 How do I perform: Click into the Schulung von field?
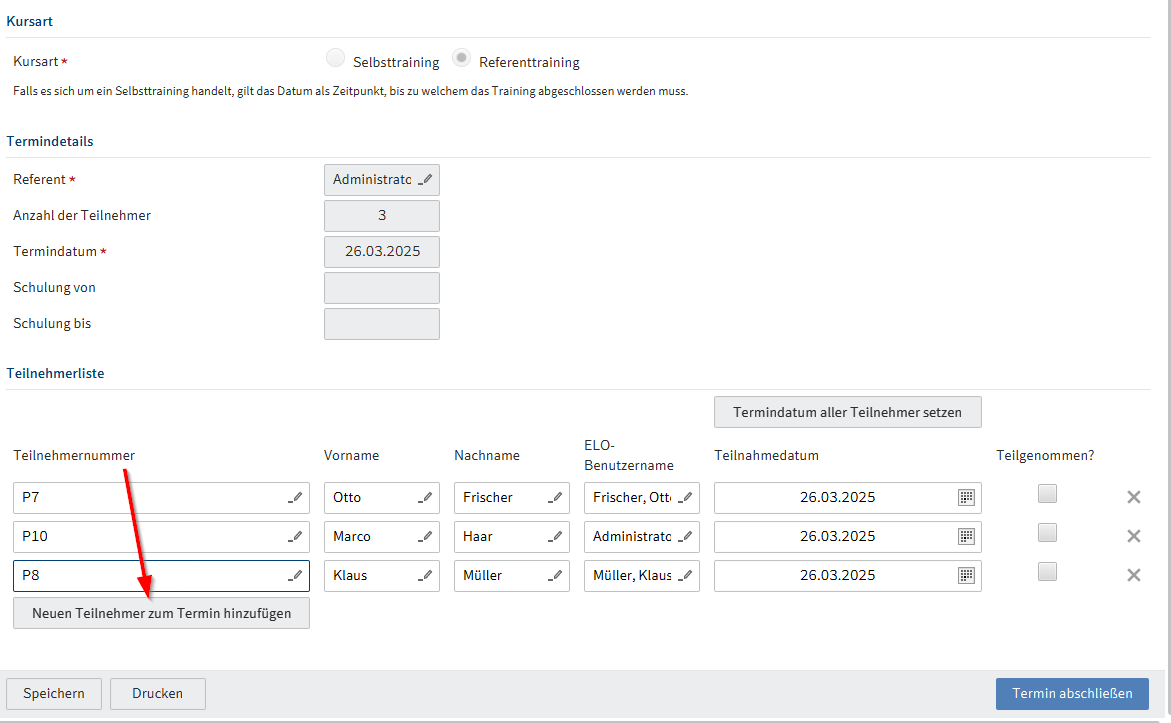click(x=382, y=288)
